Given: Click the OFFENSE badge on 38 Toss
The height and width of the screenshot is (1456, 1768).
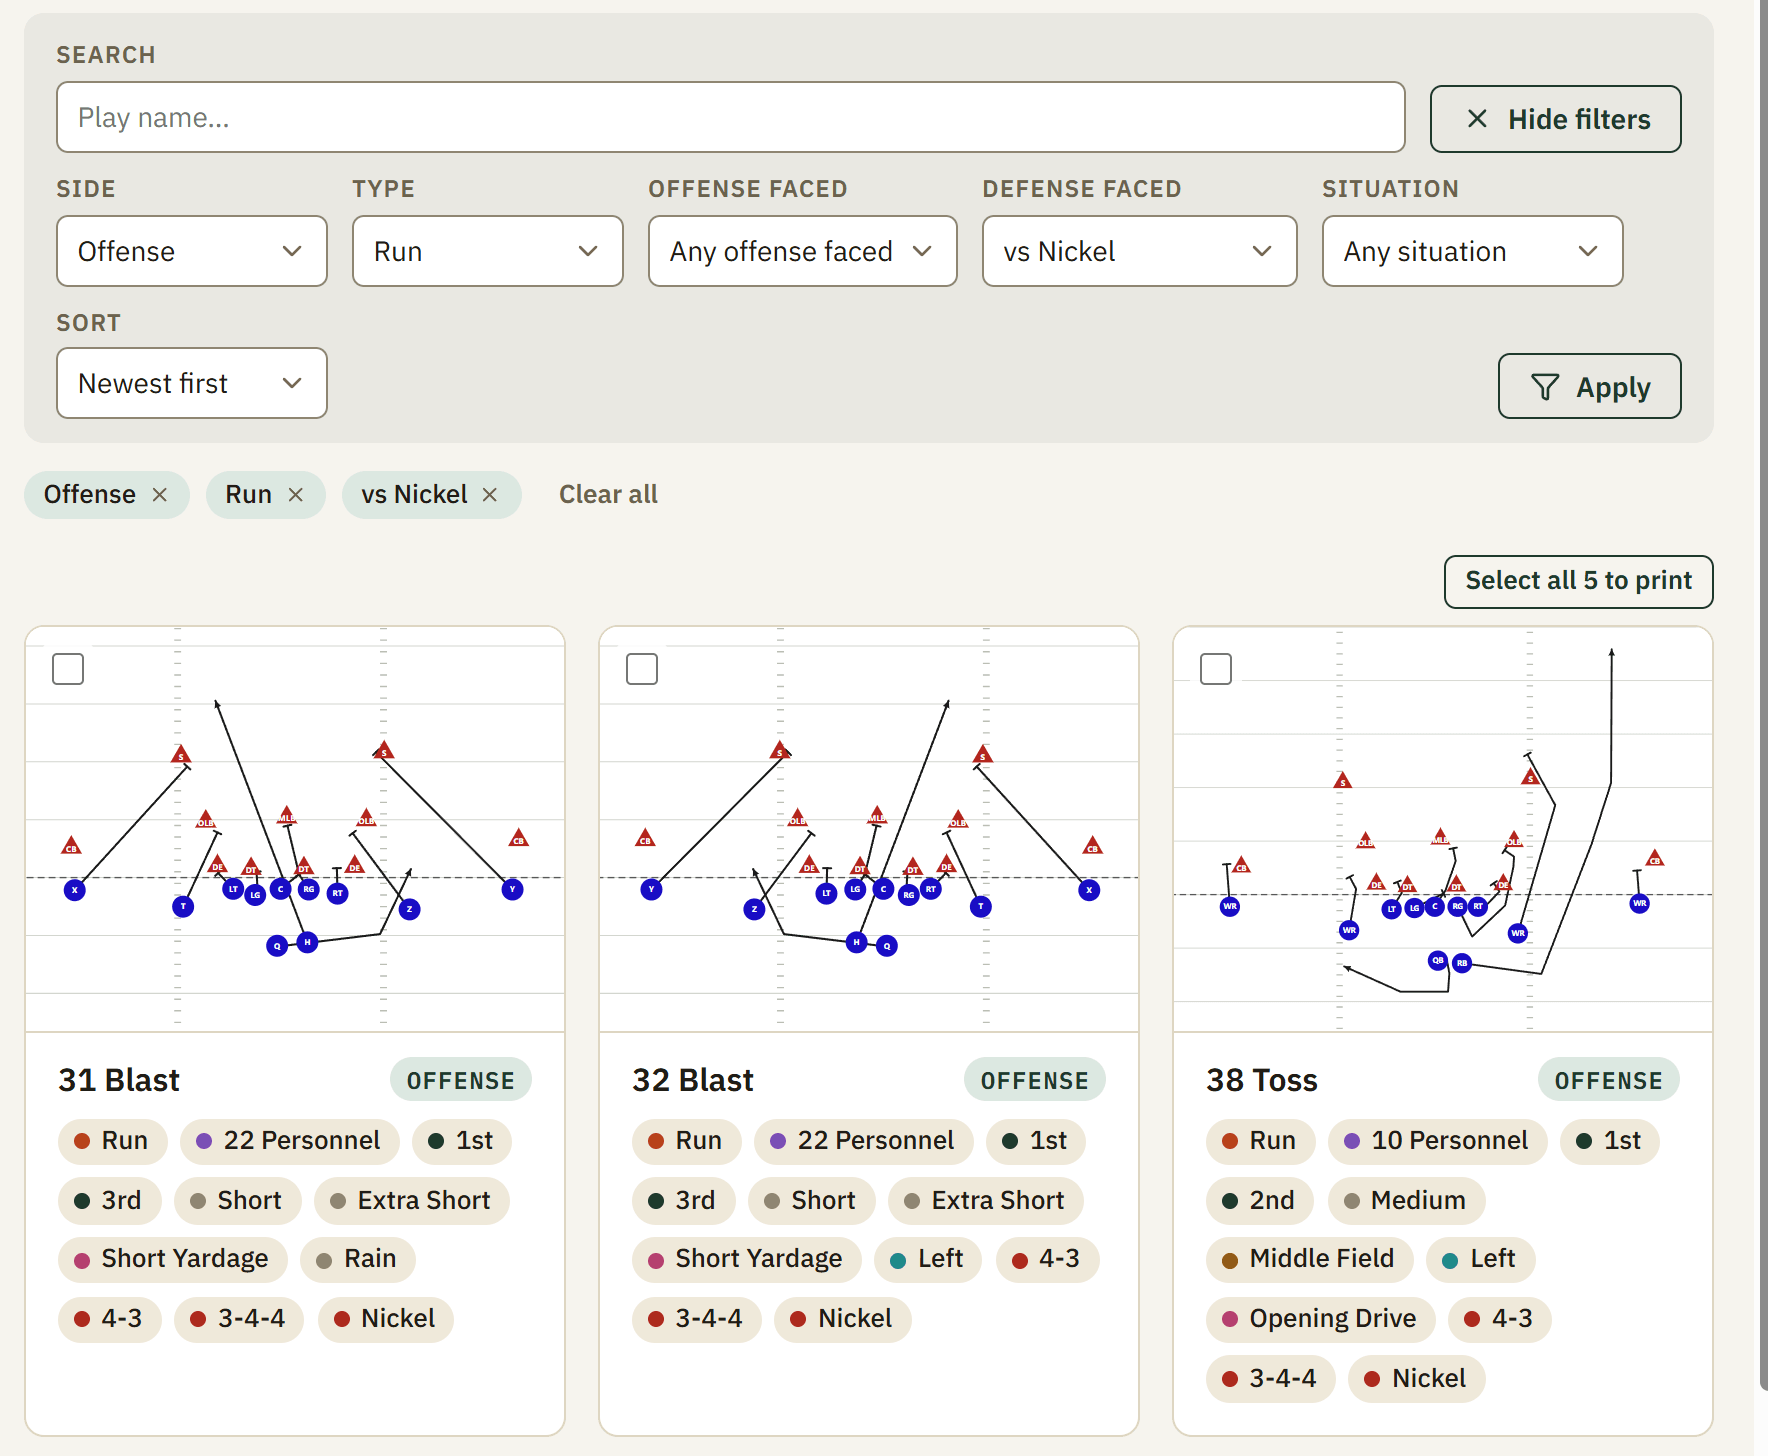Looking at the screenshot, I should point(1608,1080).
